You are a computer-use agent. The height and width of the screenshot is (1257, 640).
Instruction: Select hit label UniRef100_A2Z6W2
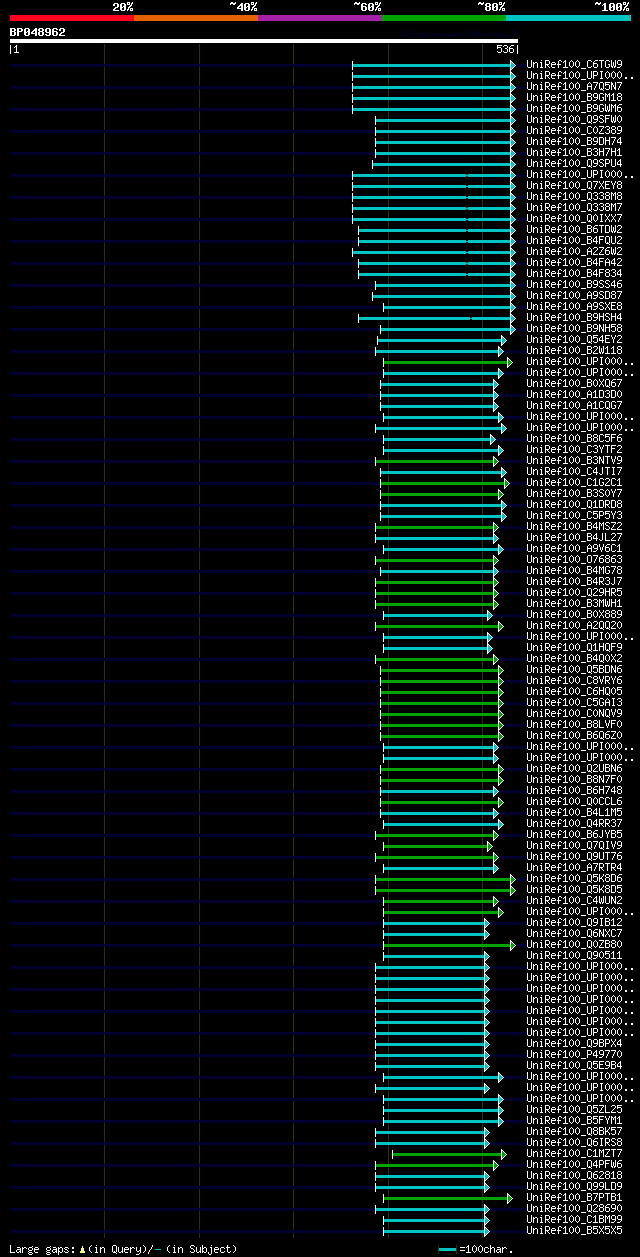(575, 252)
